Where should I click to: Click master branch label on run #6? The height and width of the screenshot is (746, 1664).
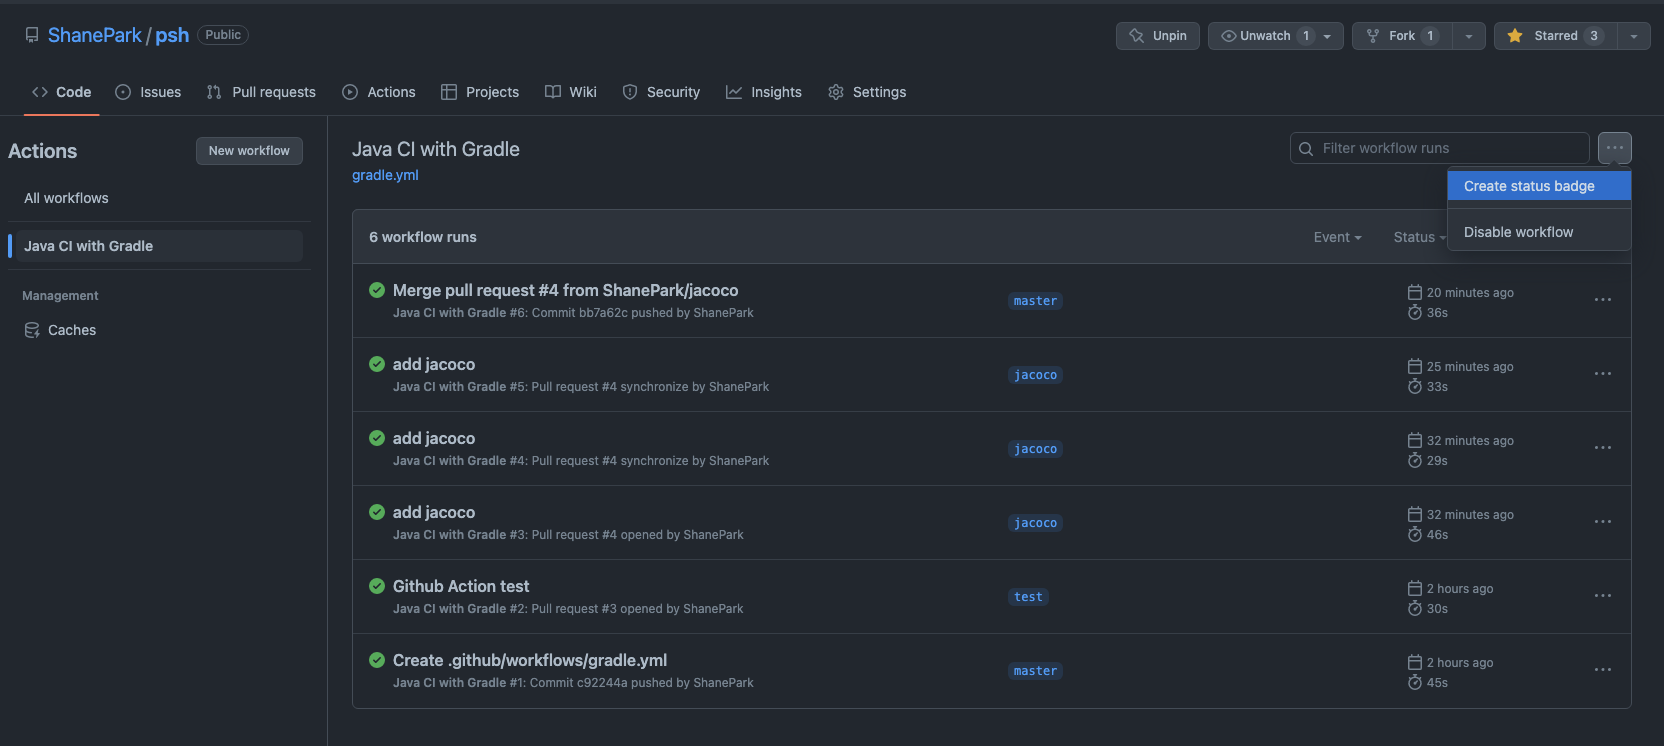1035,301
